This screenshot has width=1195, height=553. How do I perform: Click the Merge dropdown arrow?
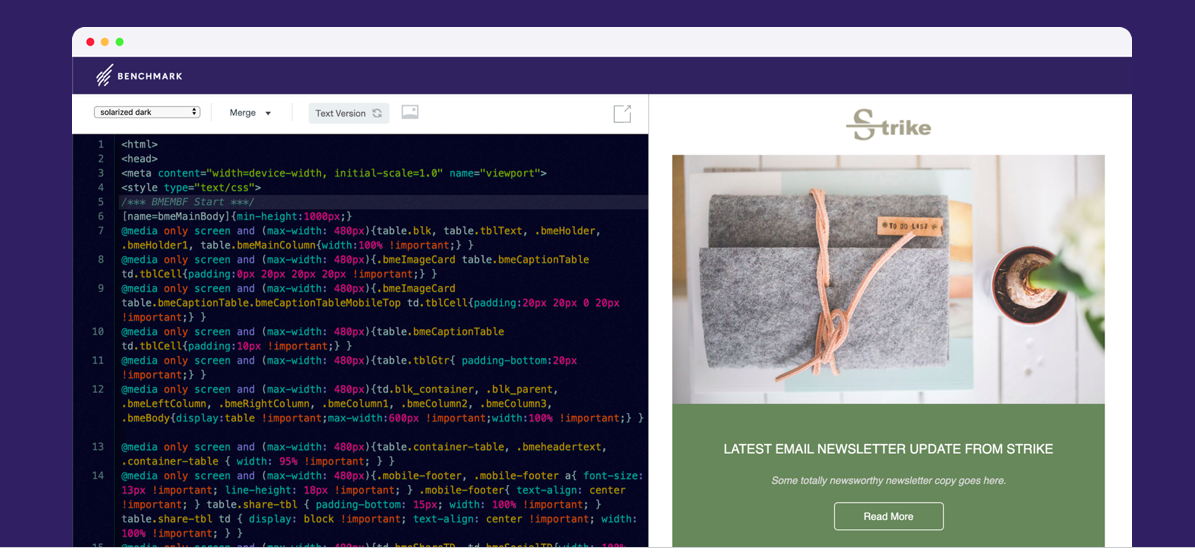pyautogui.click(x=268, y=114)
